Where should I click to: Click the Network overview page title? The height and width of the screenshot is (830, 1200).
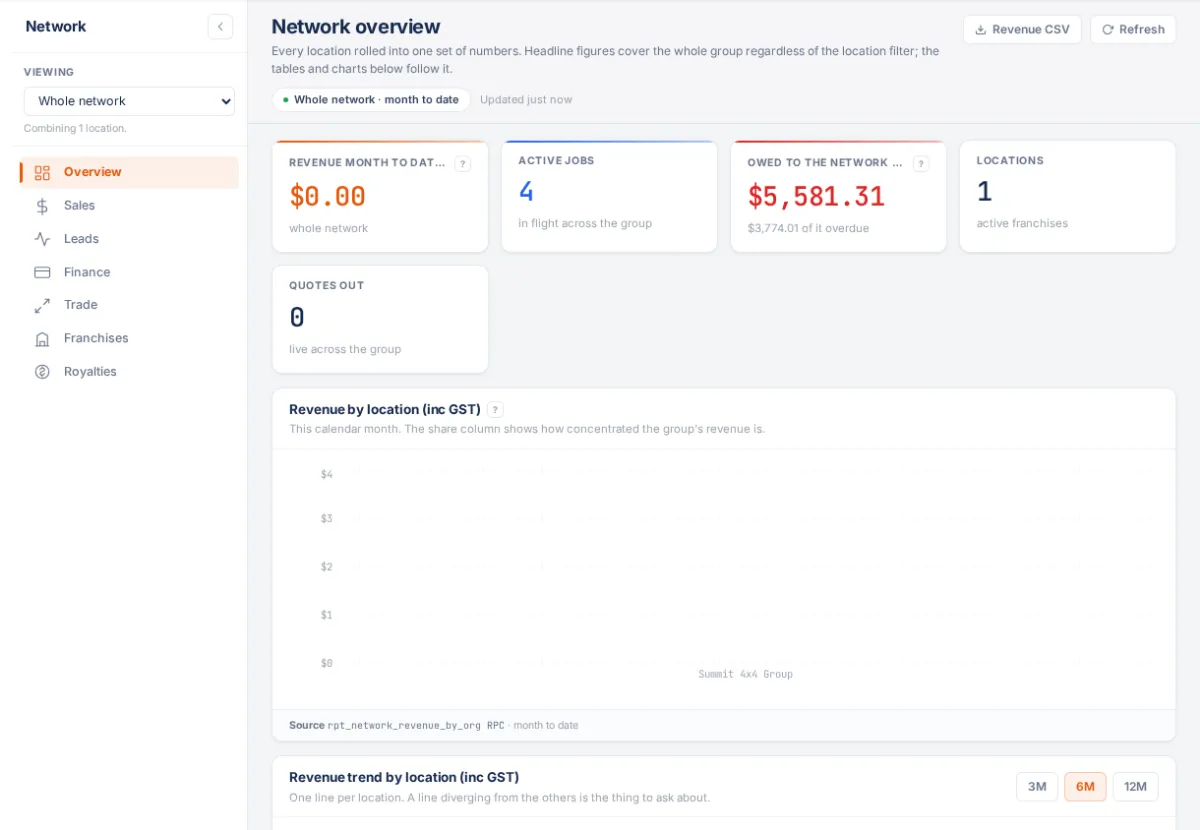pyautogui.click(x=356, y=27)
